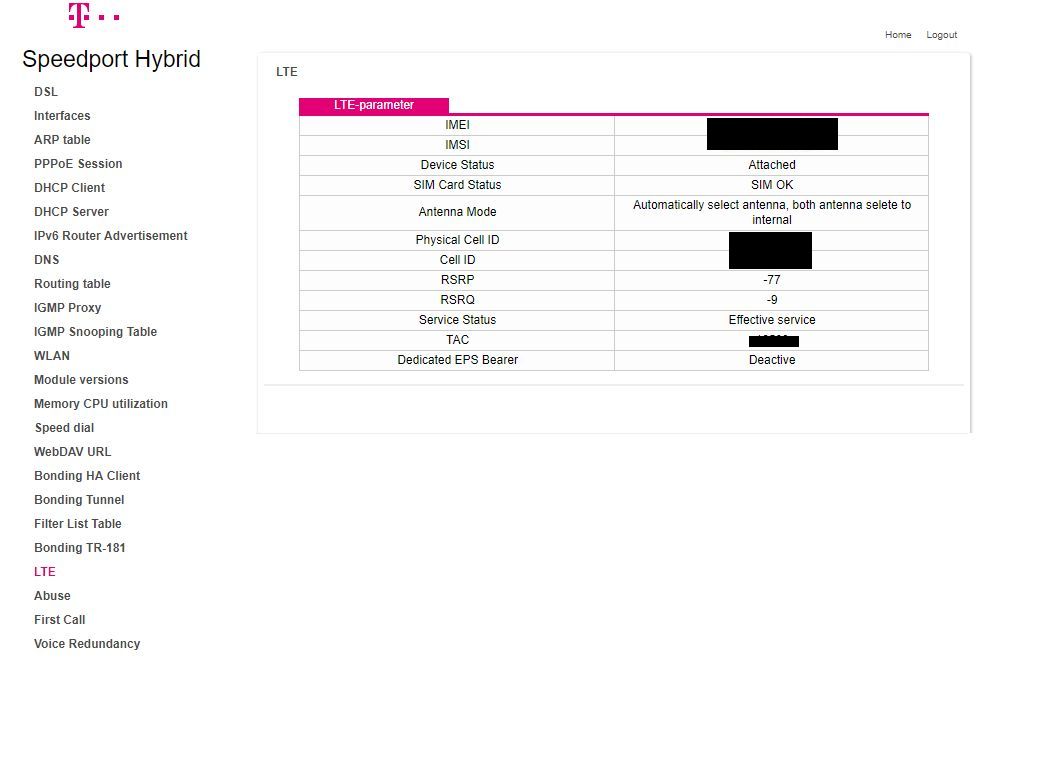
Task: Click the Deactive bearer value
Action: point(772,361)
